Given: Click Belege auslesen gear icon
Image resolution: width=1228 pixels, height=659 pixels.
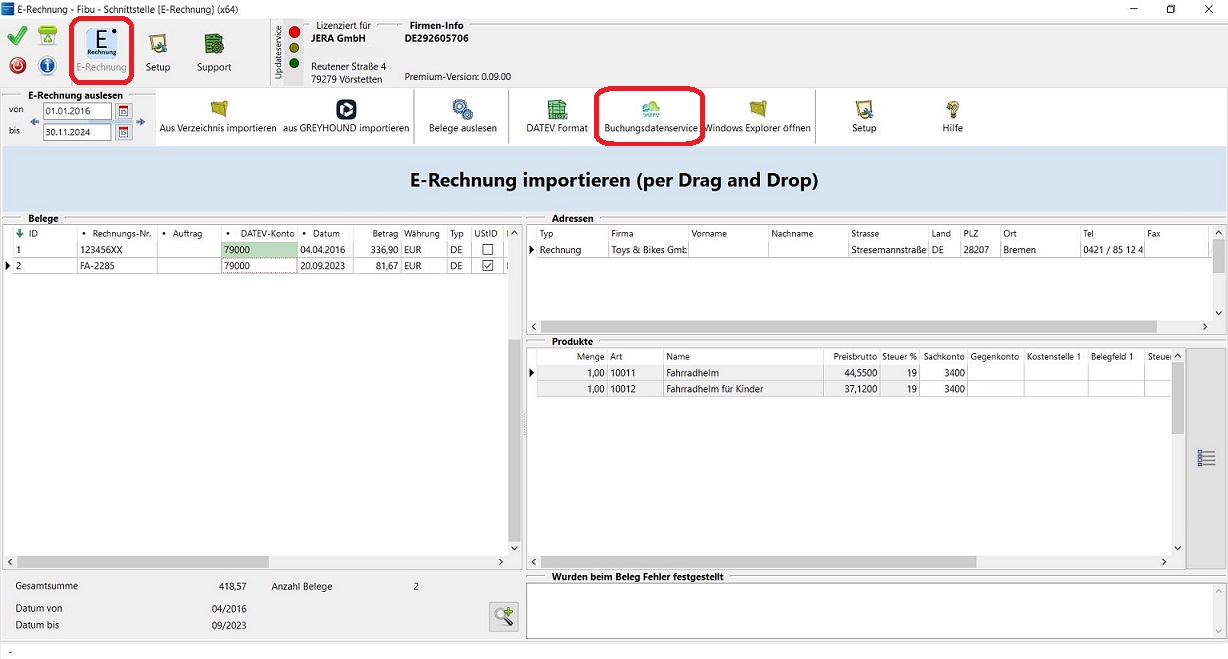Looking at the screenshot, I should tap(462, 110).
